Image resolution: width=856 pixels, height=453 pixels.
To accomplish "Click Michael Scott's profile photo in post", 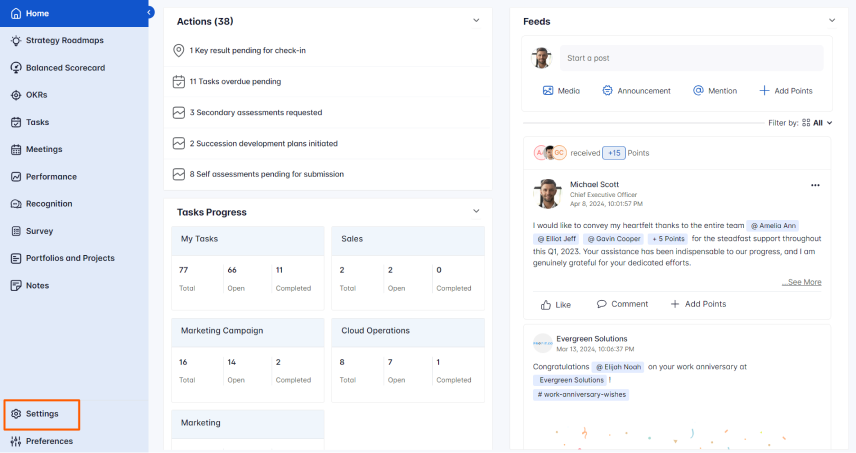I will point(547,194).
